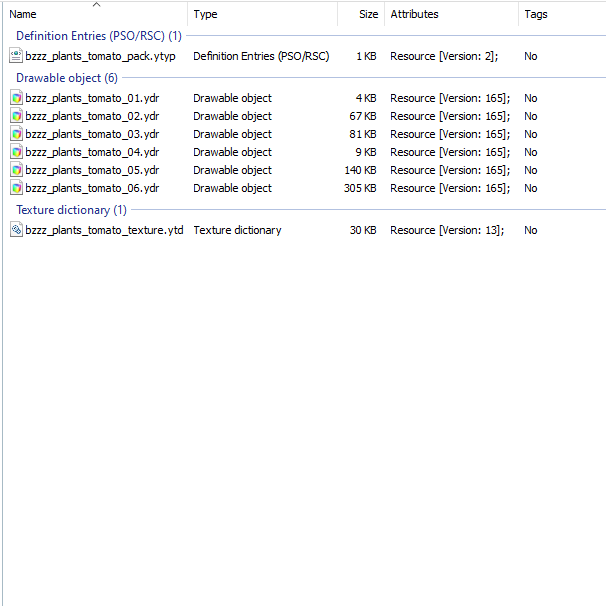Sort files by the Size column header
606x606 pixels.
pyautogui.click(x=361, y=14)
